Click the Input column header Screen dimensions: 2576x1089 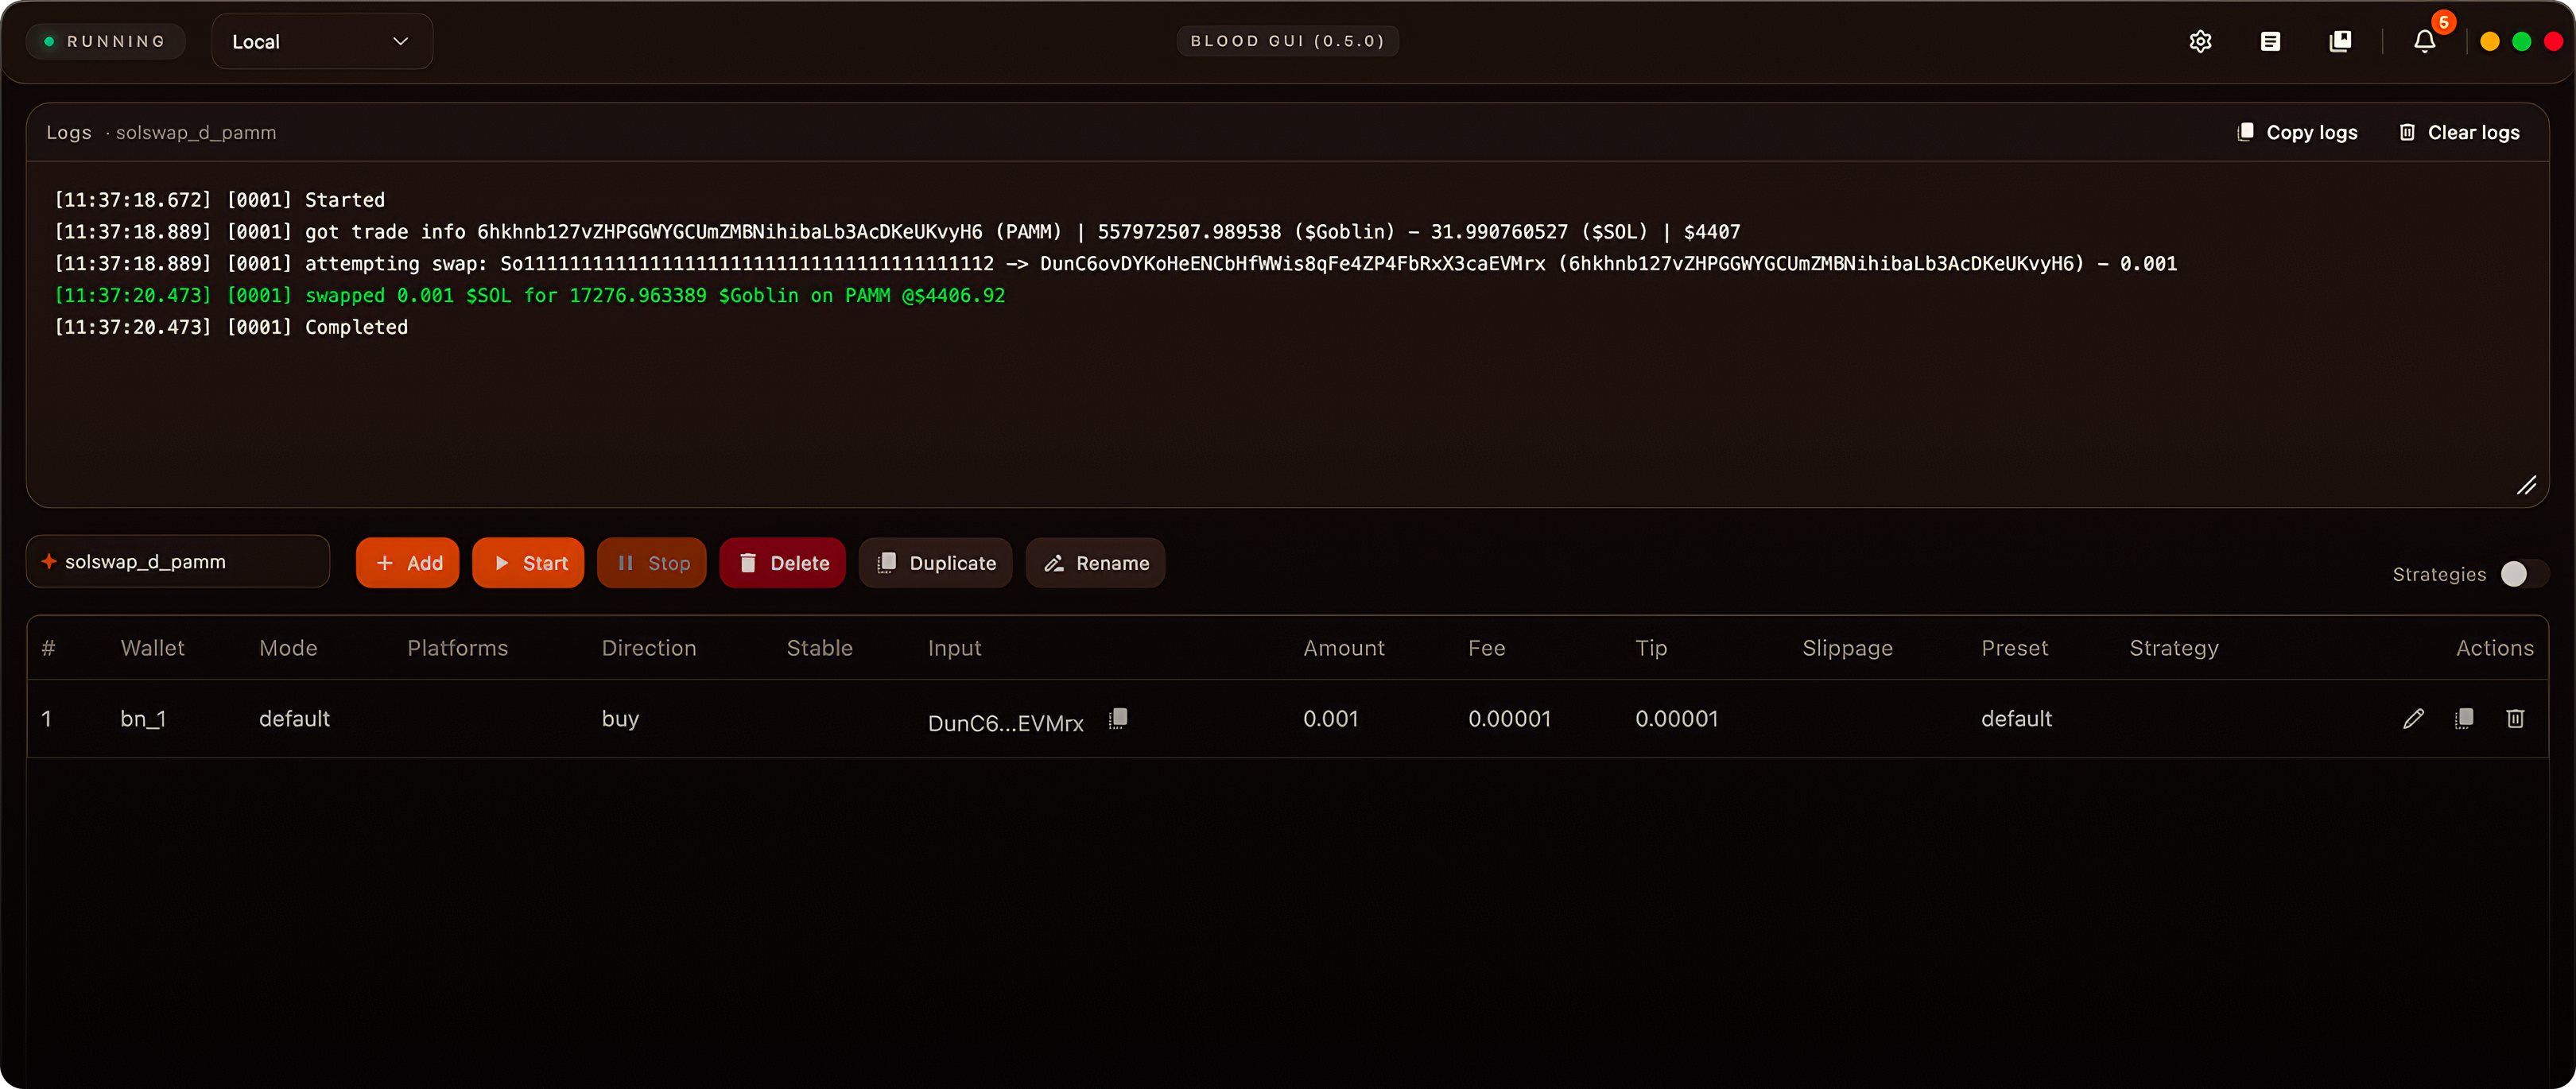(x=954, y=648)
